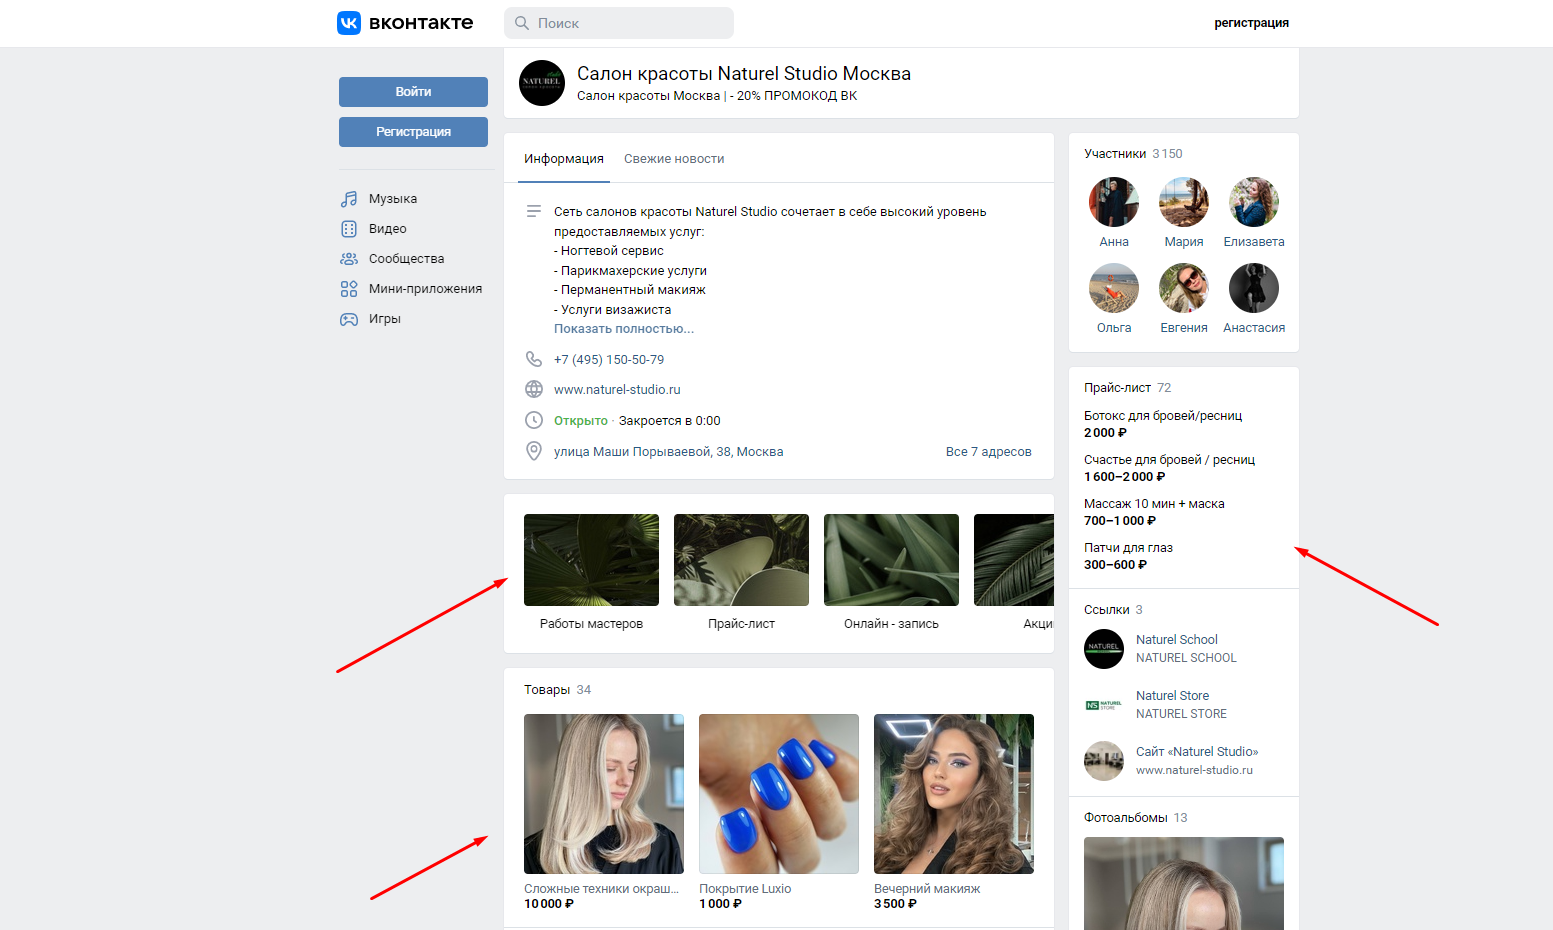Open Сообщества via its people icon

click(x=349, y=259)
